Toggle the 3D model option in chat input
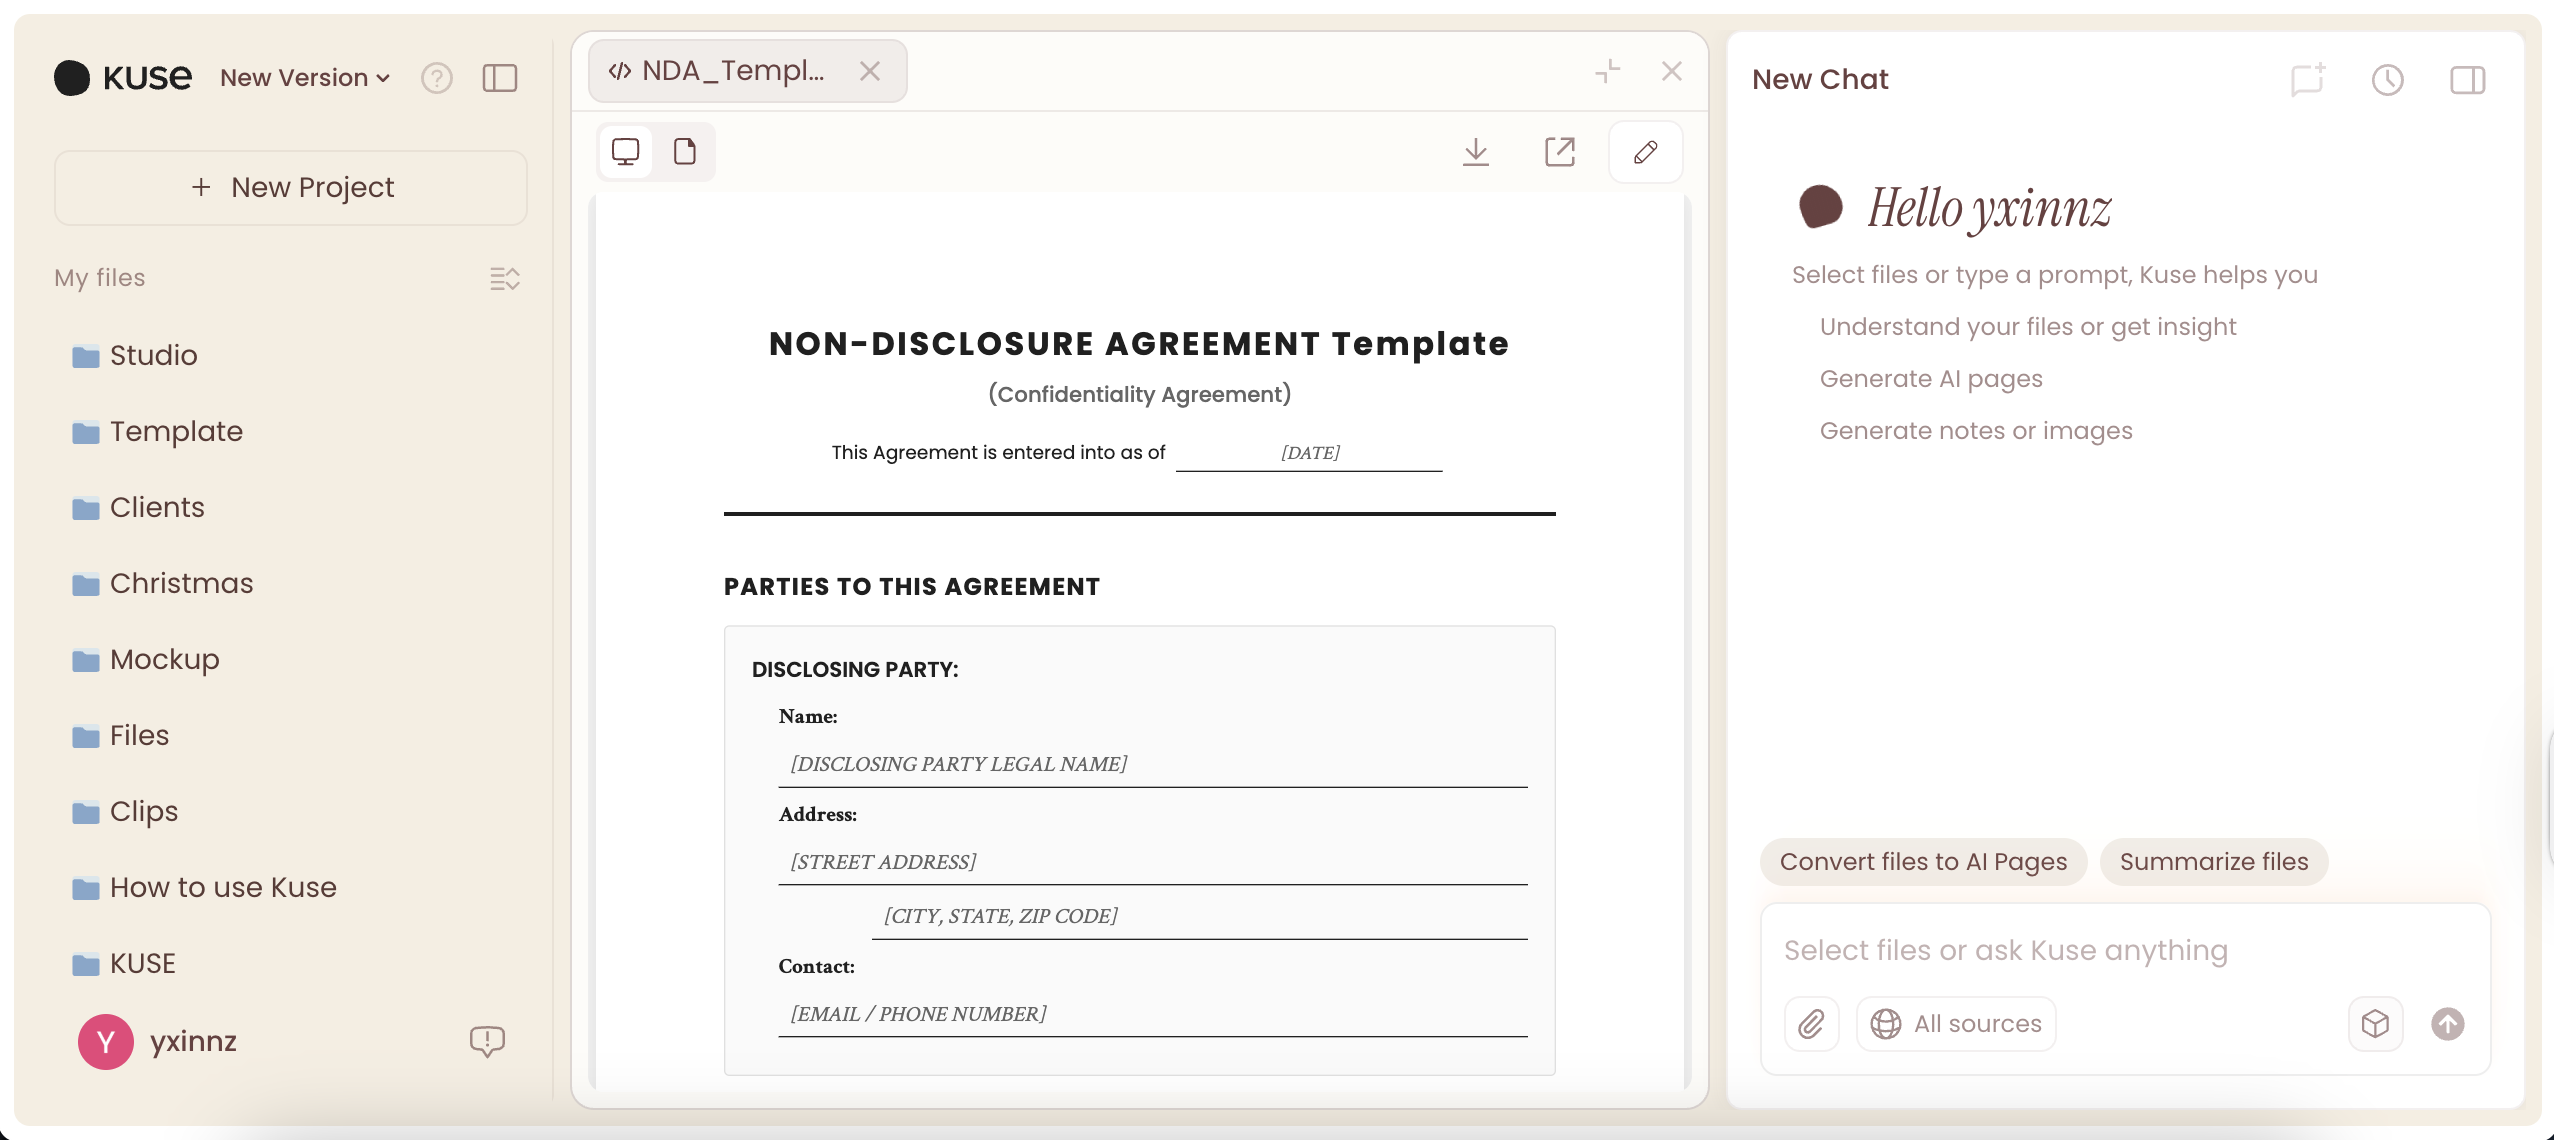This screenshot has height=1140, width=2554. (x=2376, y=1023)
